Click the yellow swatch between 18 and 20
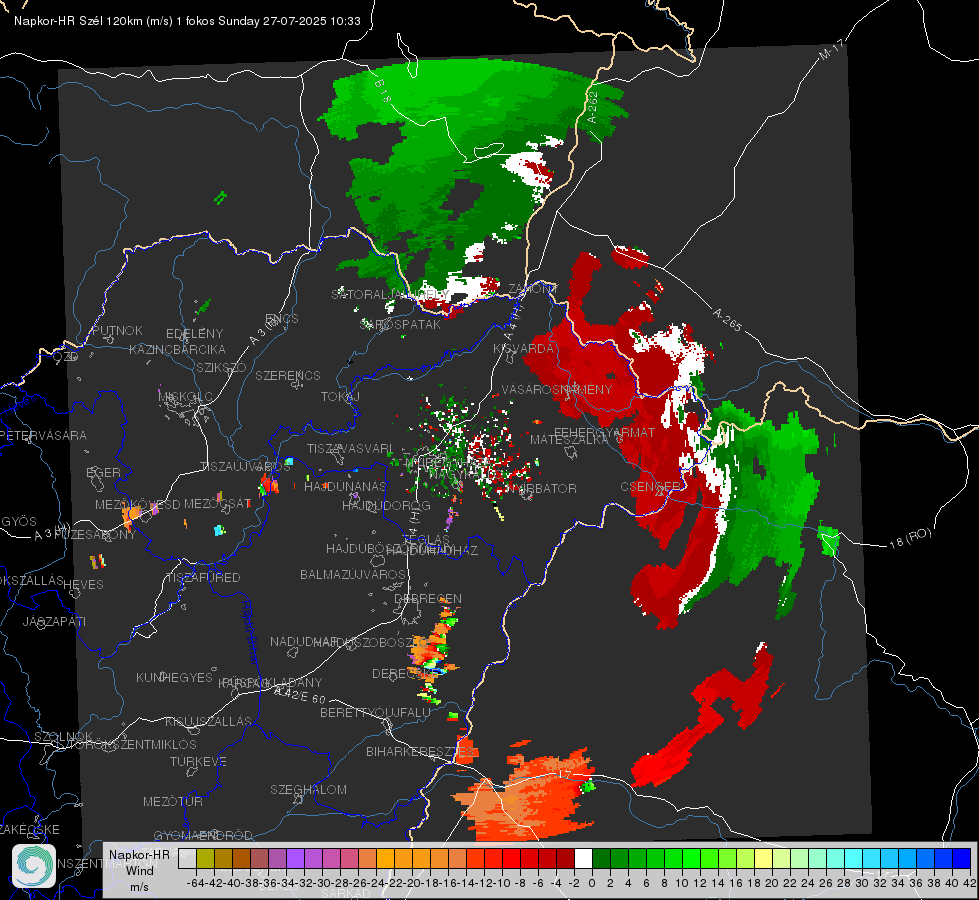 763,859
